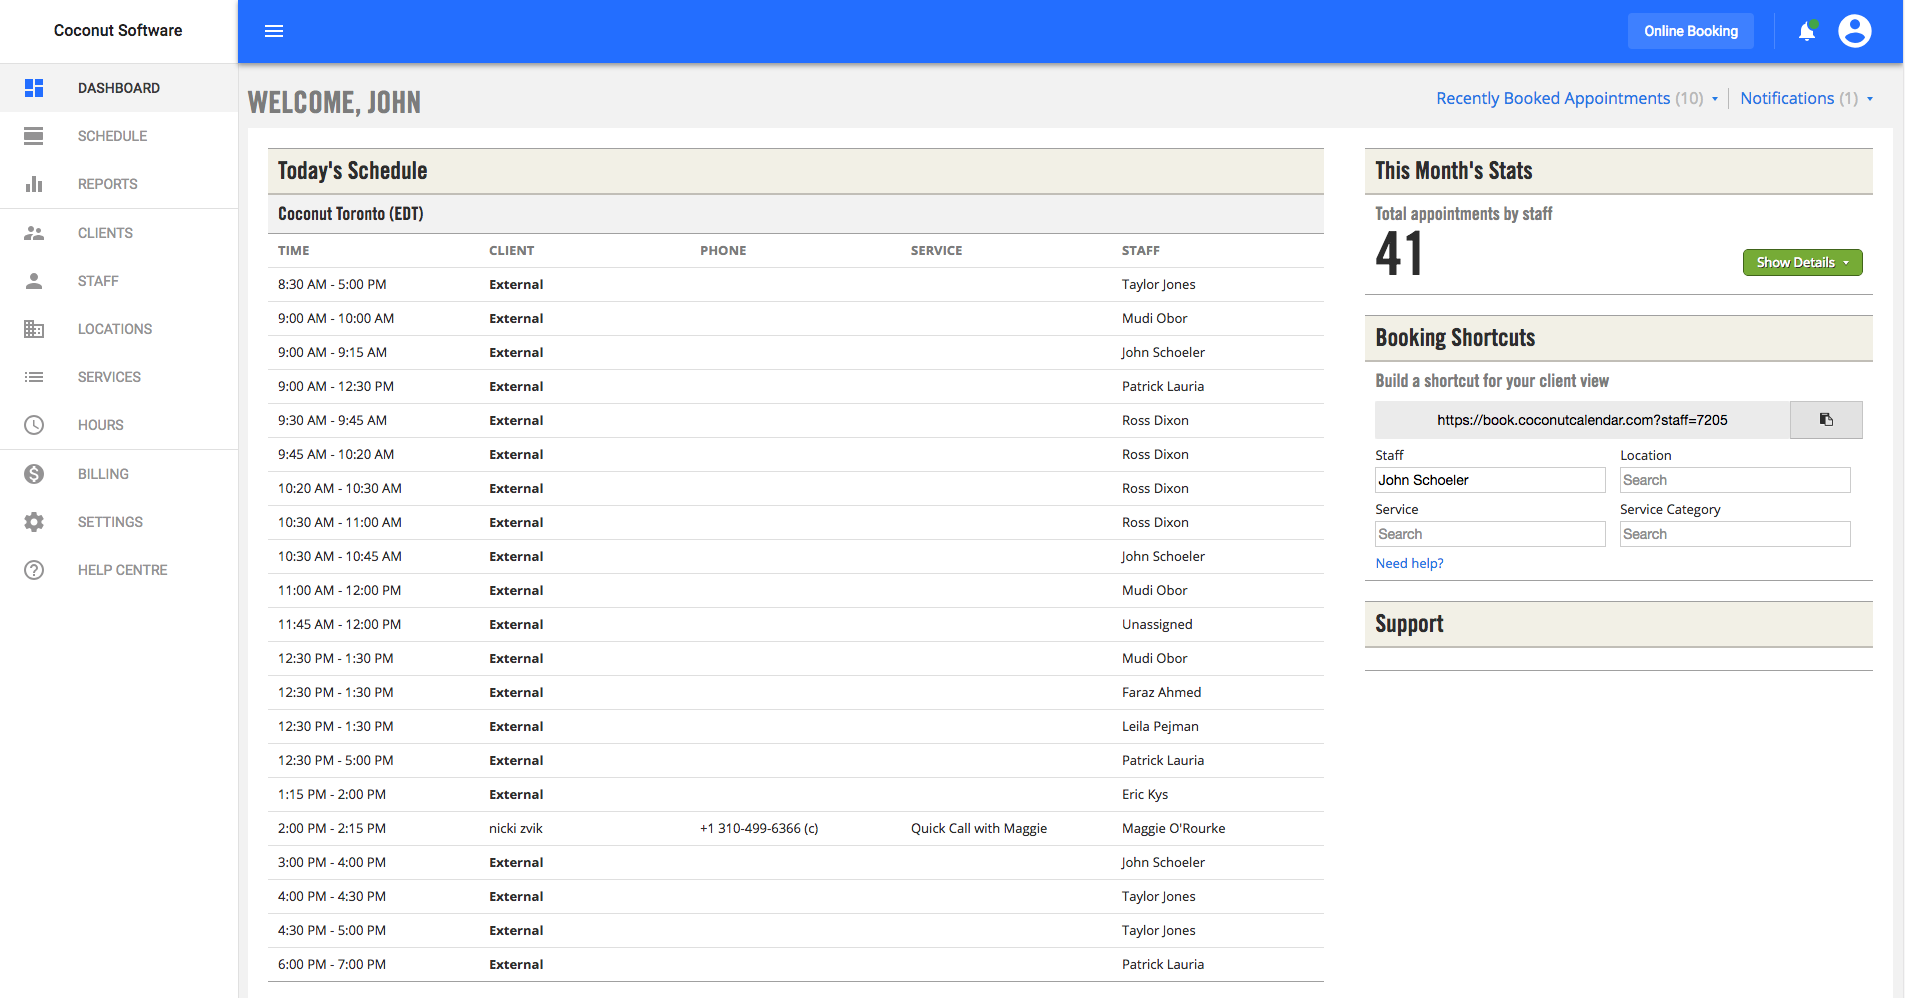The height and width of the screenshot is (998, 1905).
Task: Click the Coconut Software logo text
Action: click(x=118, y=31)
